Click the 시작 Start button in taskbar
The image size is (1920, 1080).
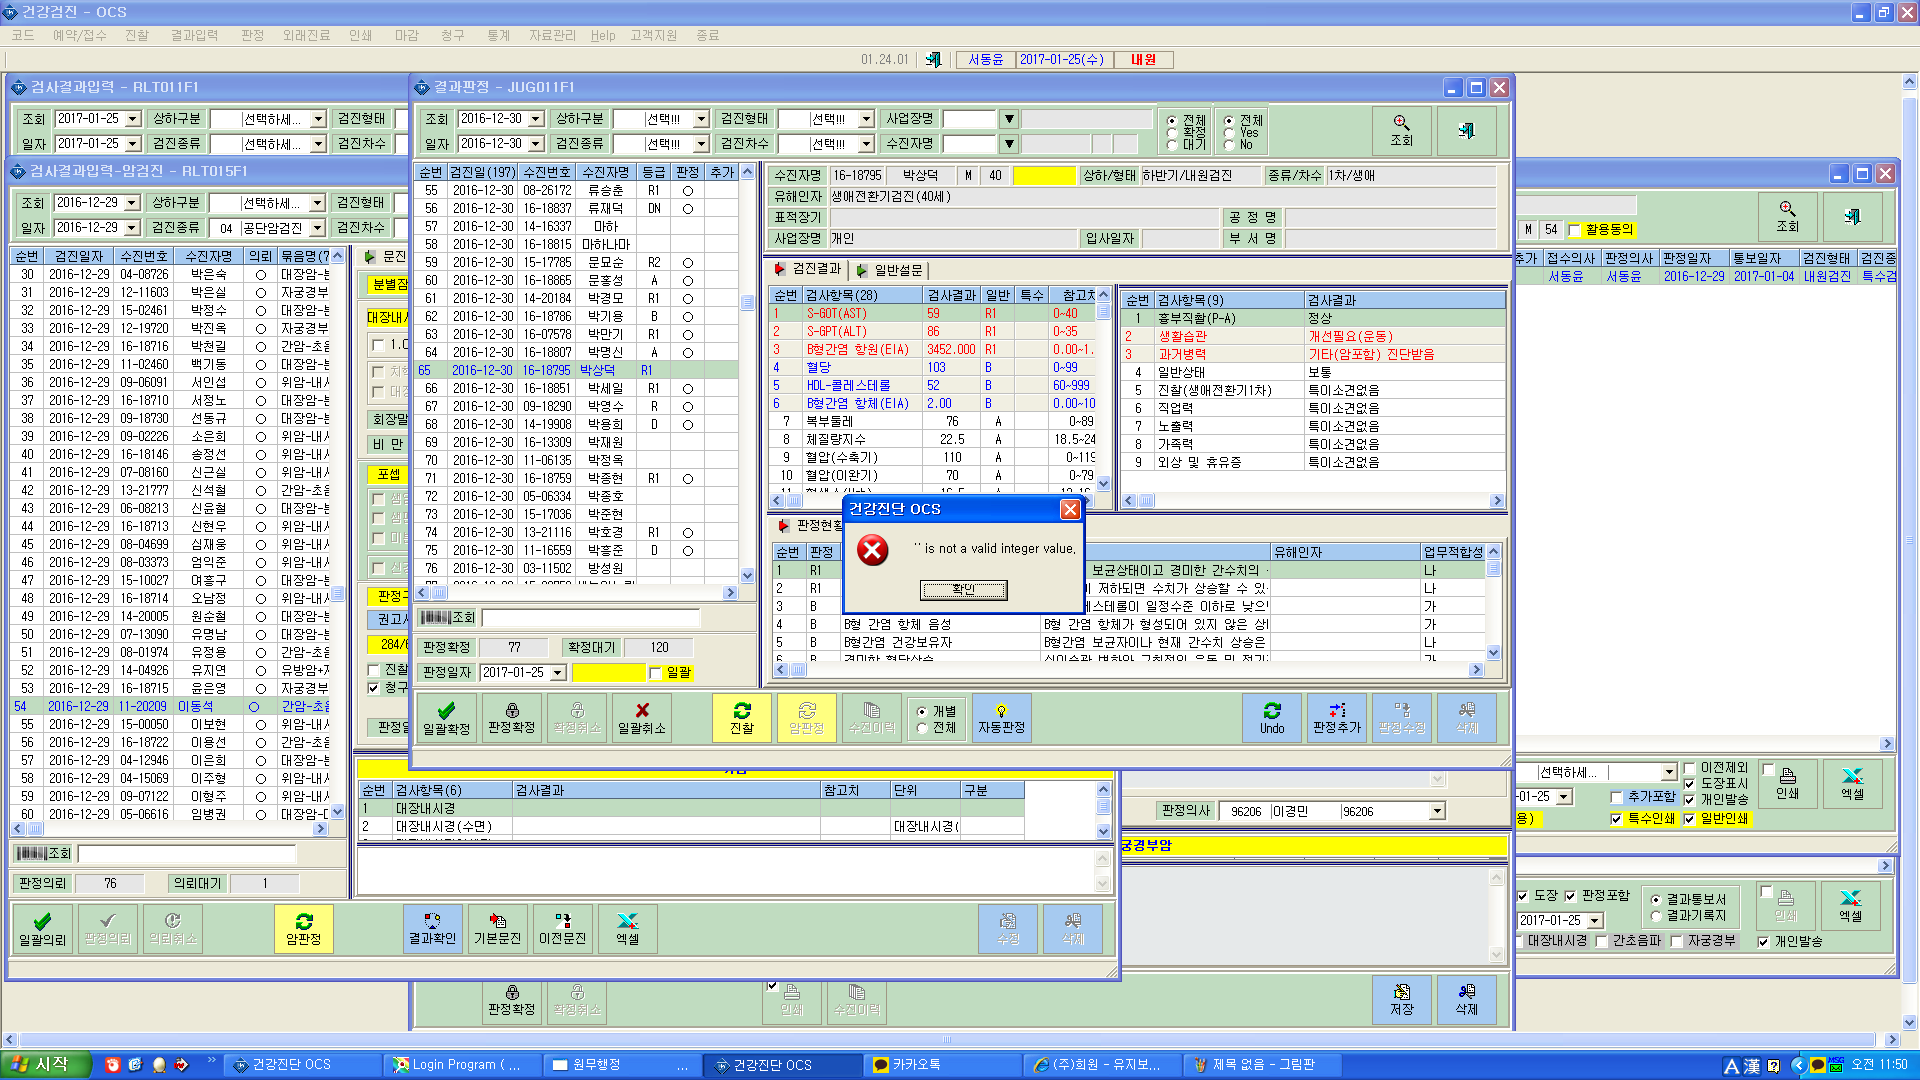(x=40, y=1065)
